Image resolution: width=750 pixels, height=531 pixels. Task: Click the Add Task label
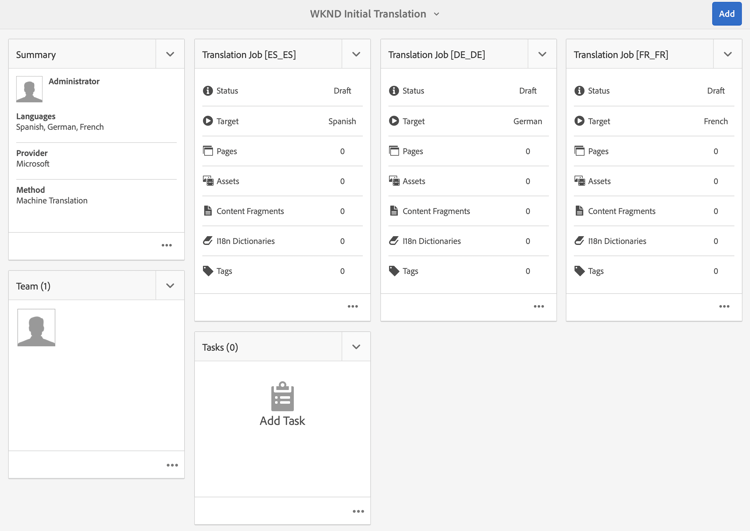(282, 421)
